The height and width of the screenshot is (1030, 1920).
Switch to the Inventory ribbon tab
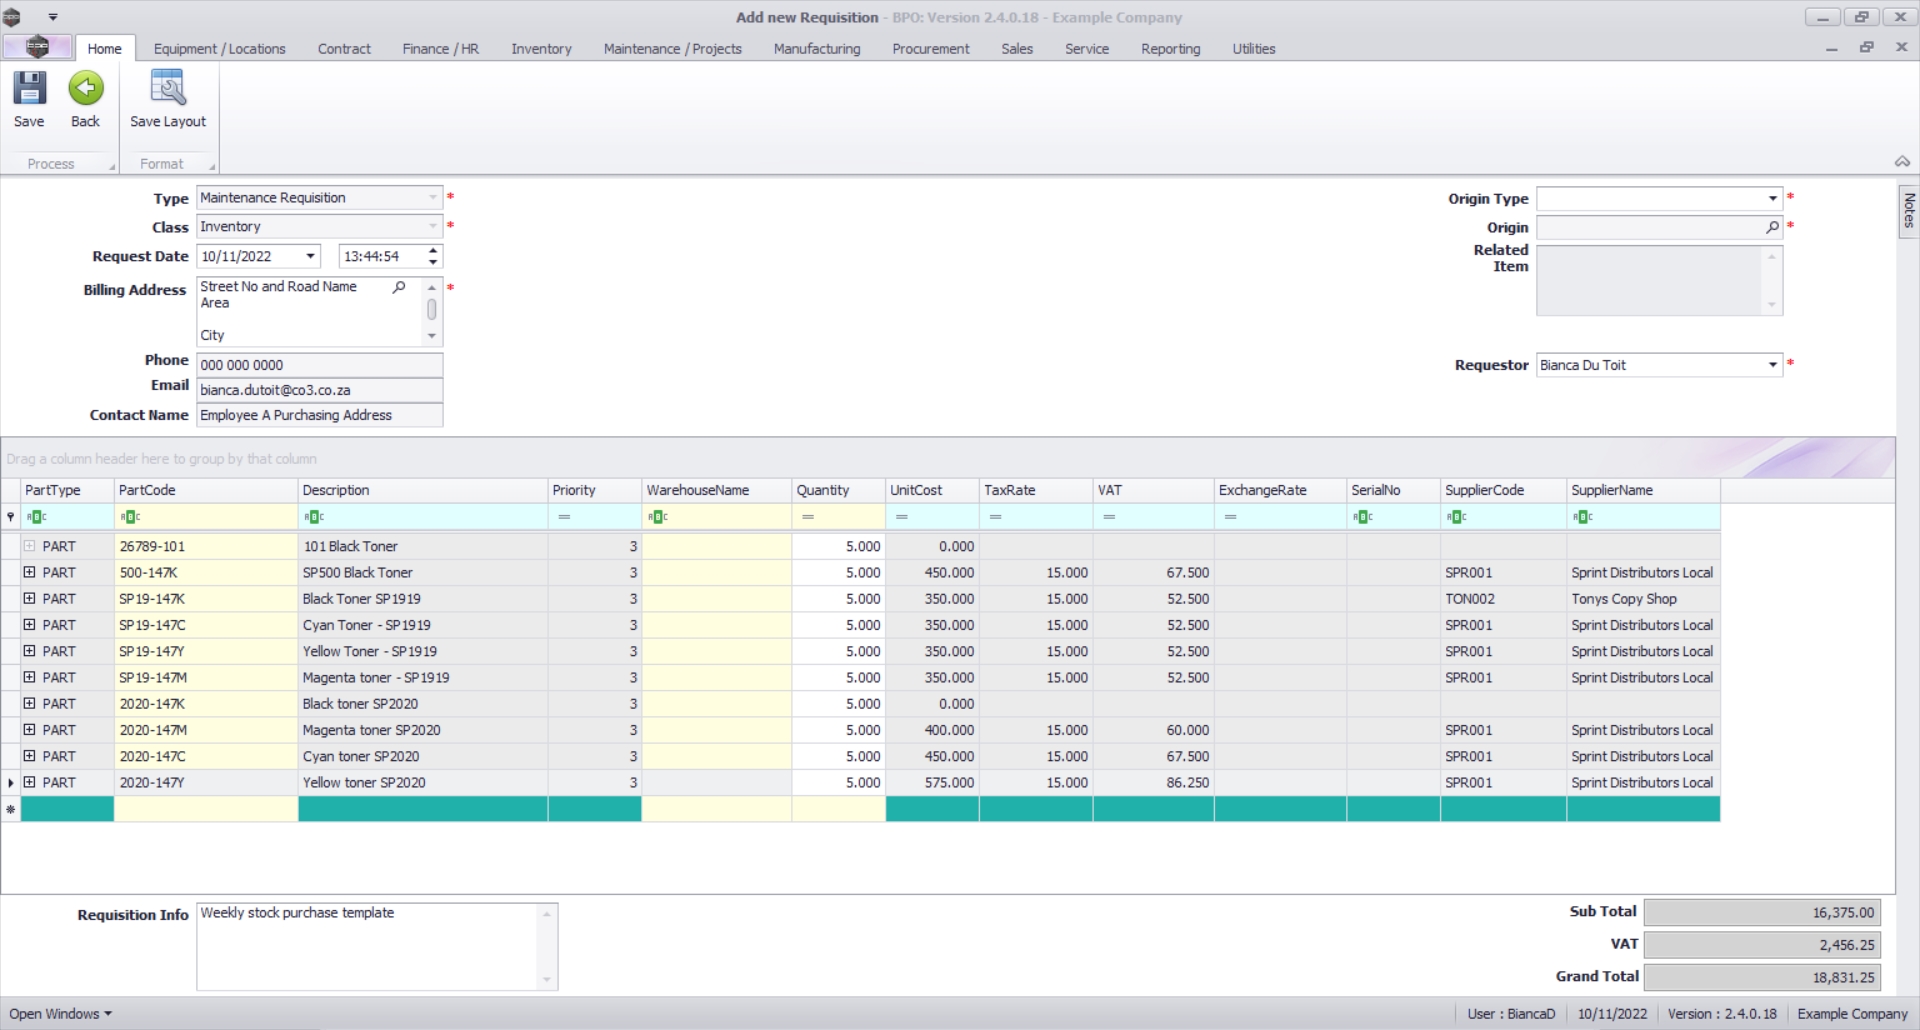coord(541,48)
